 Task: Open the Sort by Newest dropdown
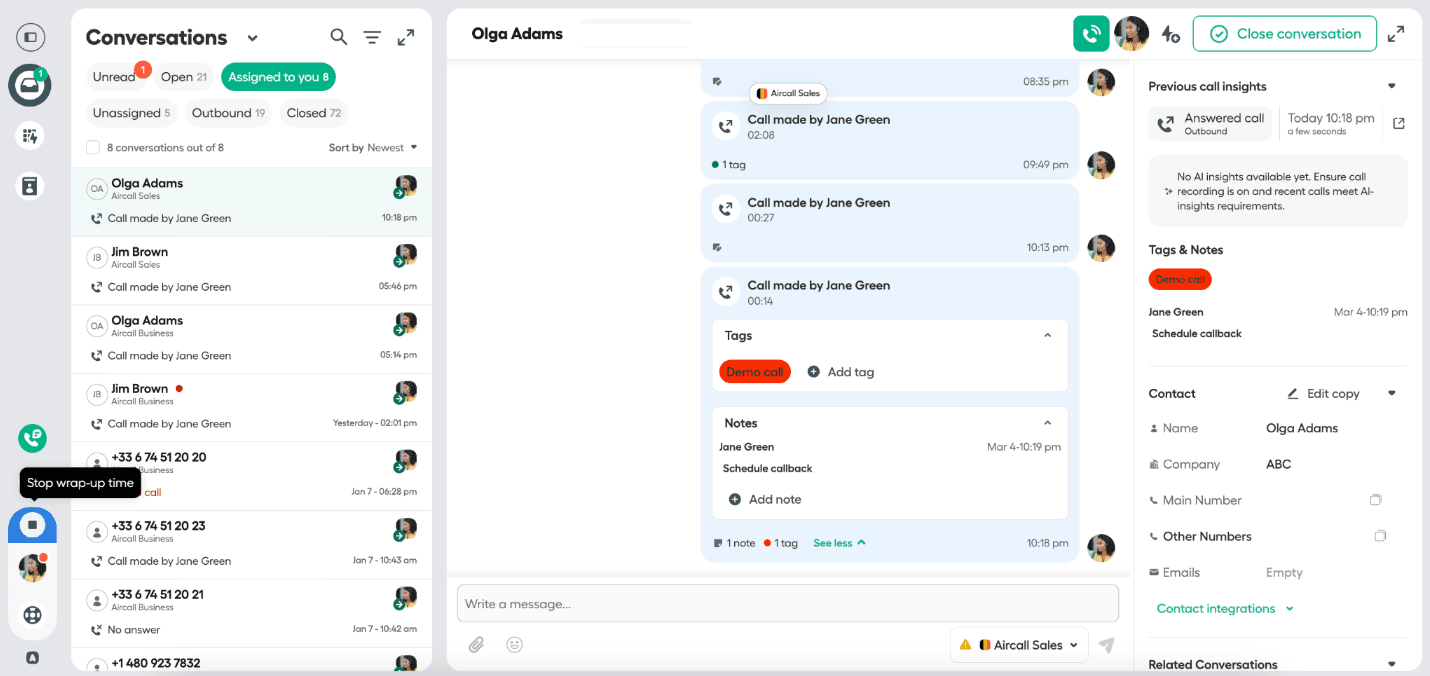(x=373, y=148)
